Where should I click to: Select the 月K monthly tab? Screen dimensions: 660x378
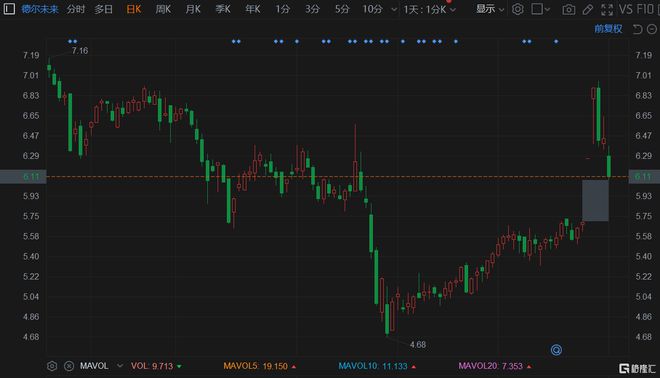click(x=193, y=9)
